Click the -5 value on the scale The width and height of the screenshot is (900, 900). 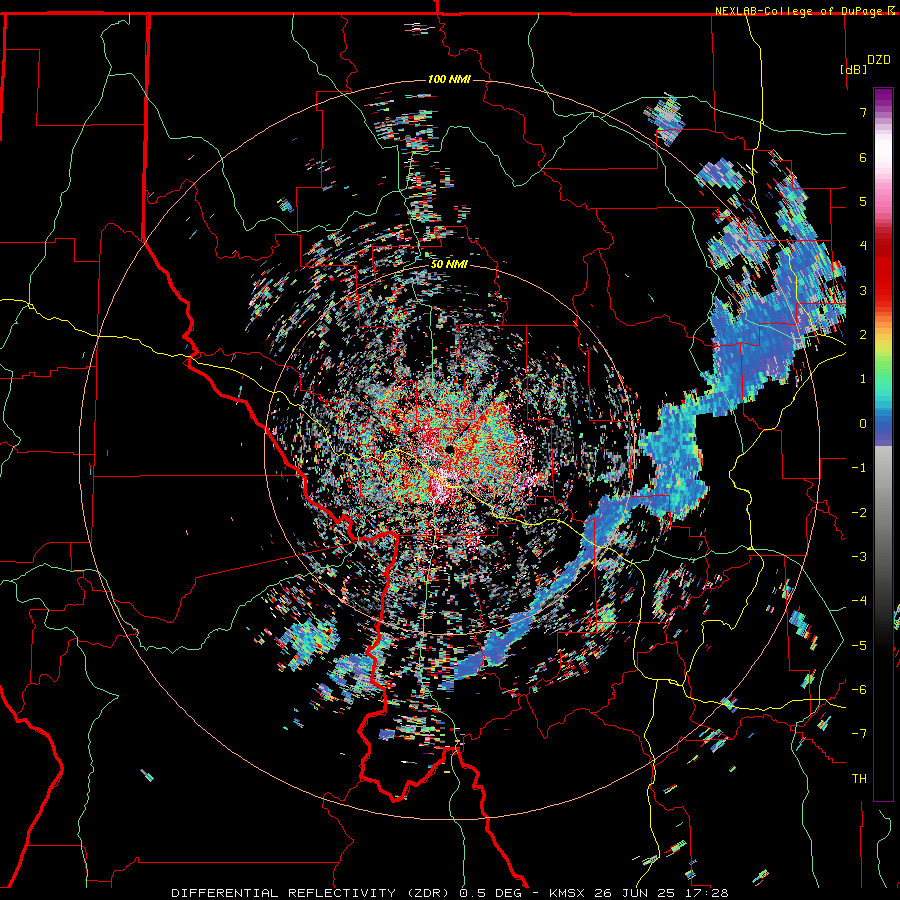[859, 646]
